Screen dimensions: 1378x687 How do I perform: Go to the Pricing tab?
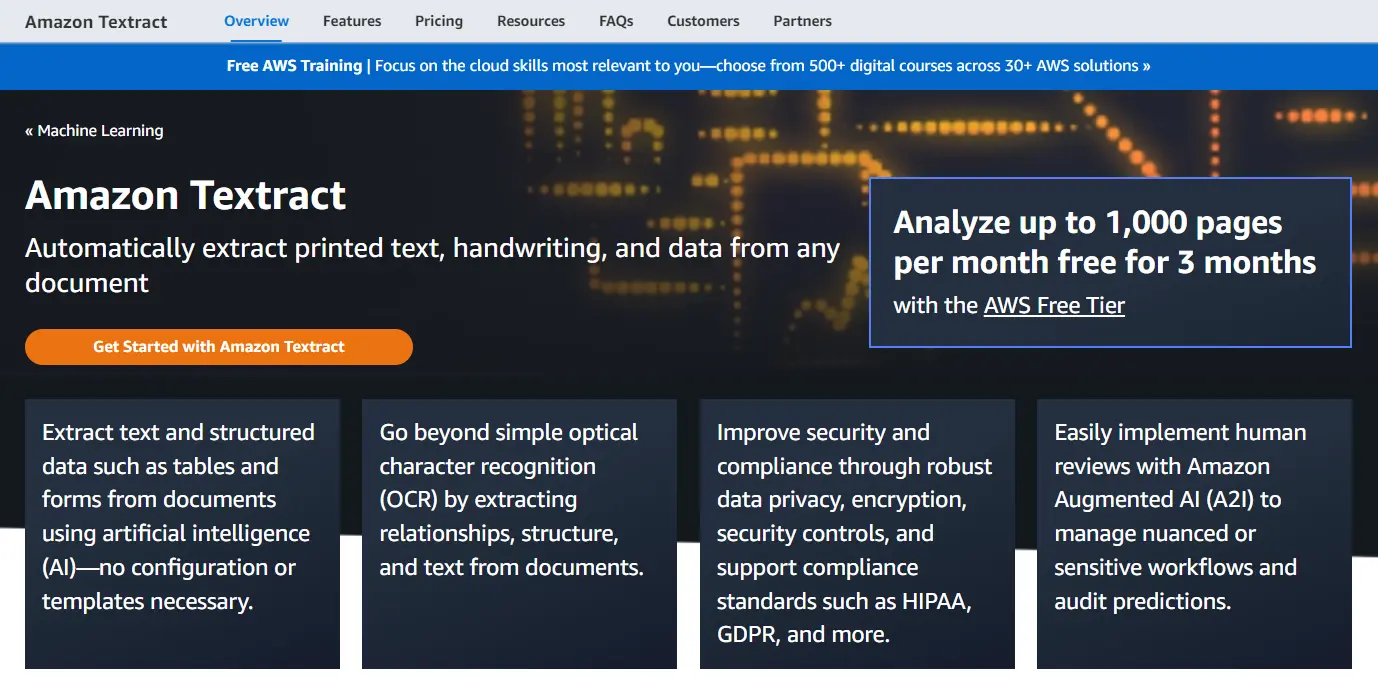tap(439, 20)
